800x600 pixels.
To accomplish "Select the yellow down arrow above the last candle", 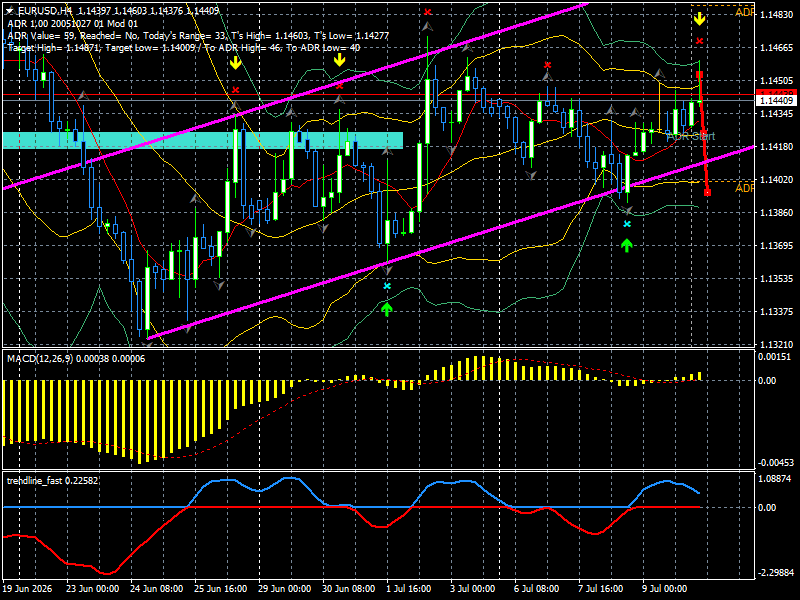I will click(699, 19).
